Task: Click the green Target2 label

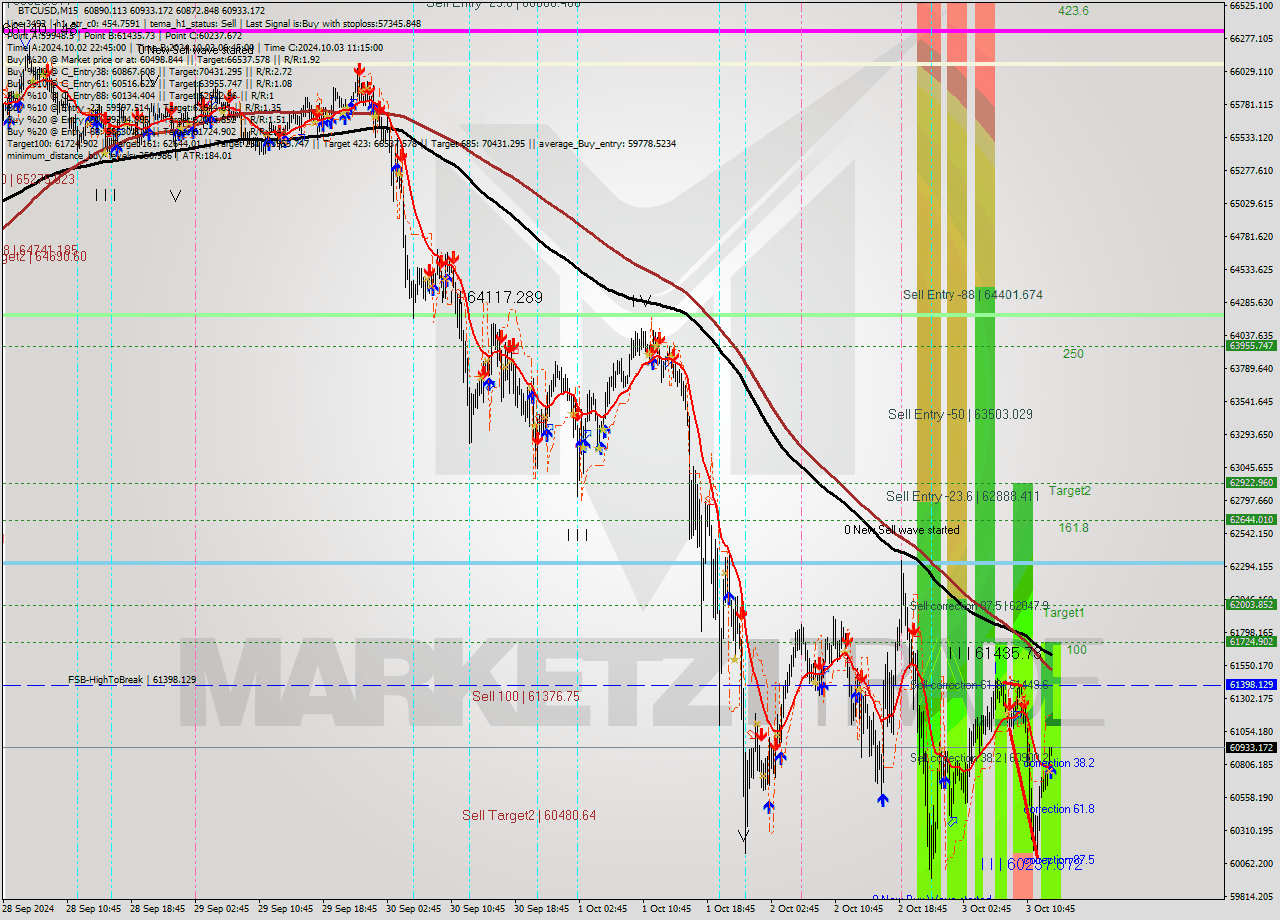Action: click(x=1070, y=491)
